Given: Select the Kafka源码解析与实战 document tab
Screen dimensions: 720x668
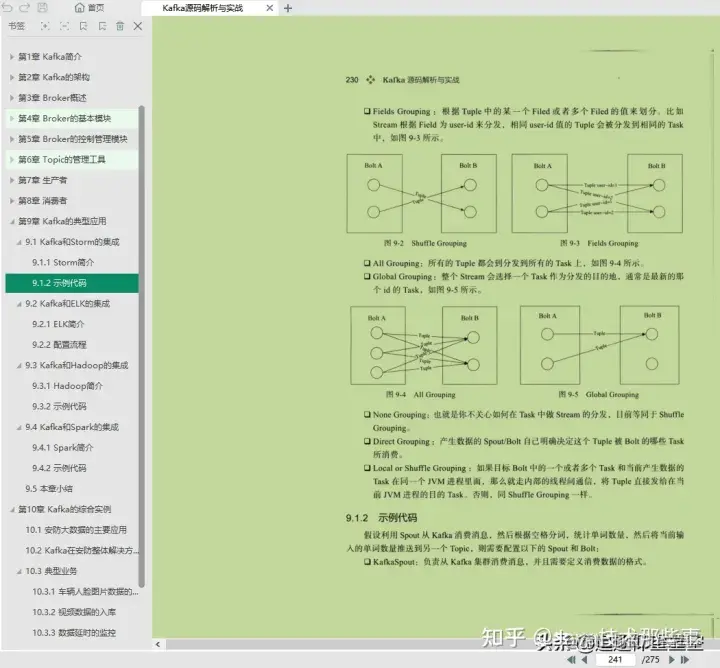Looking at the screenshot, I should (x=202, y=8).
